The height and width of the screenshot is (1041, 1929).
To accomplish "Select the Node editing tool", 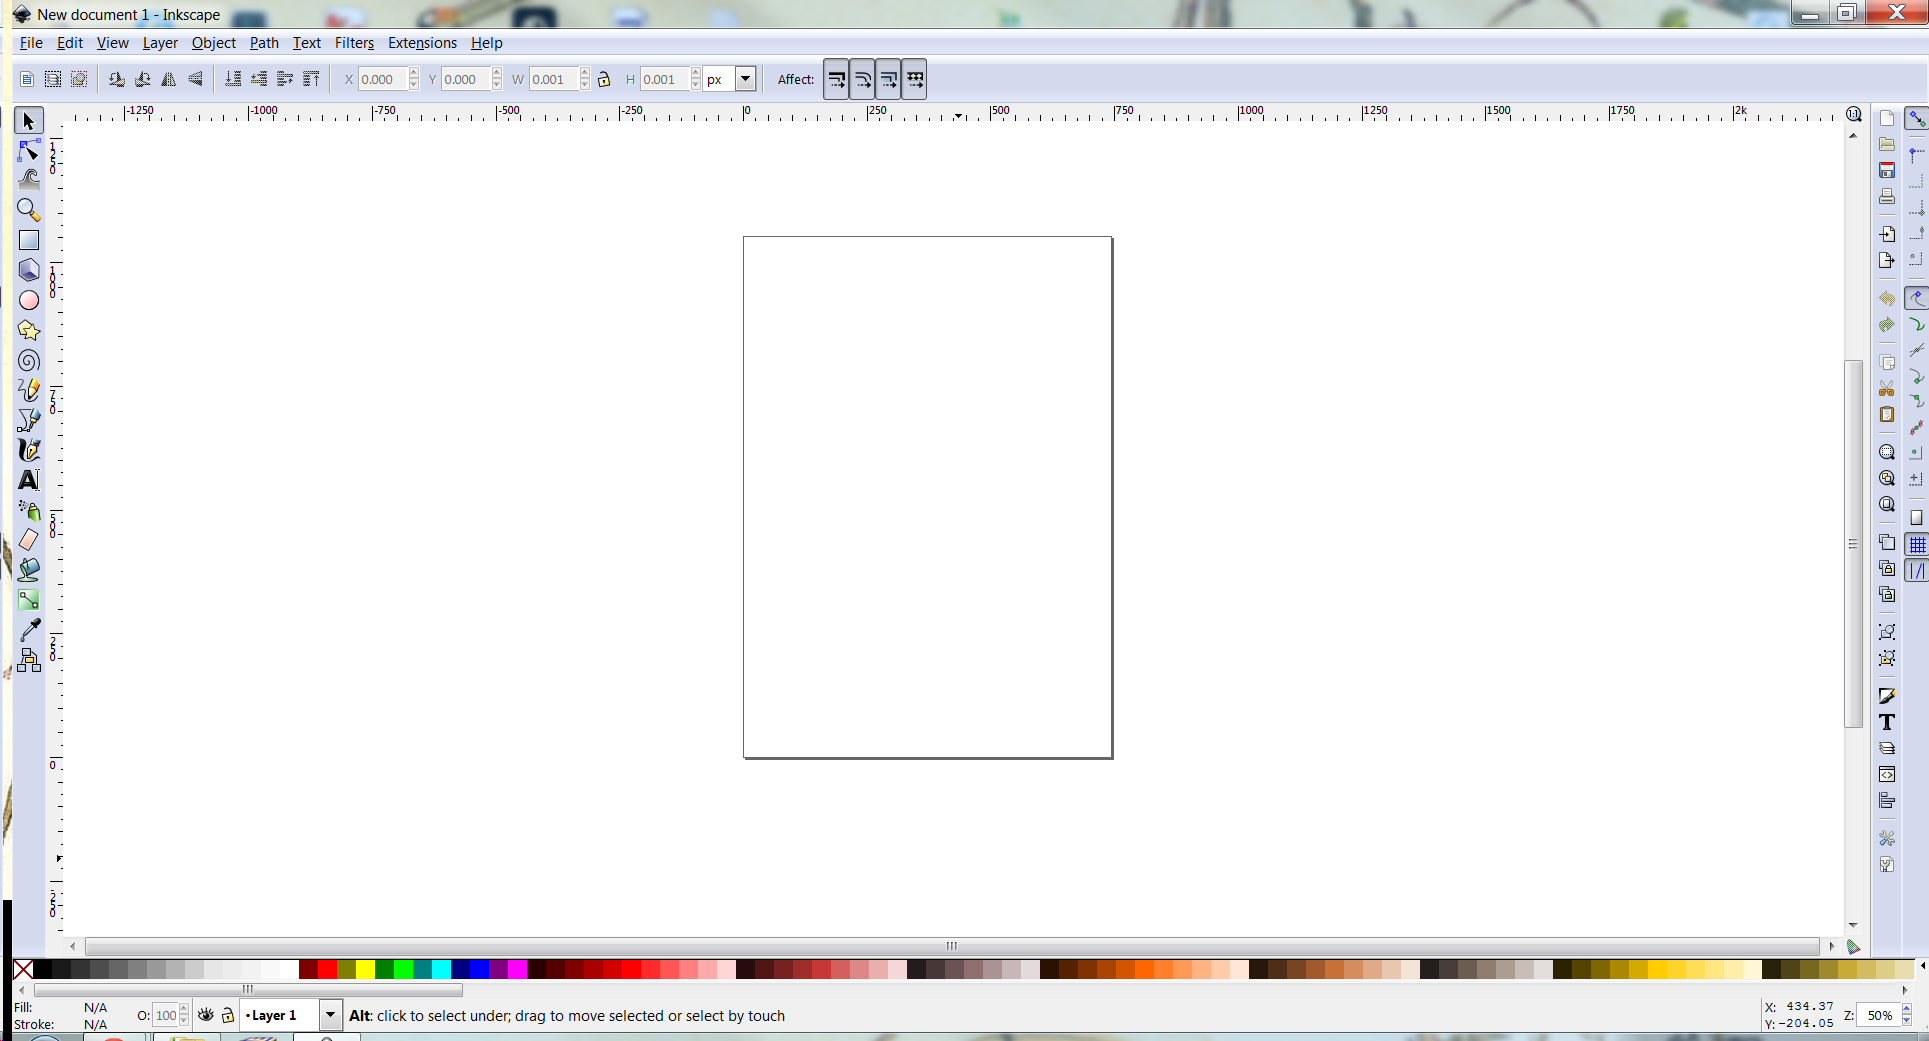I will pos(29,150).
